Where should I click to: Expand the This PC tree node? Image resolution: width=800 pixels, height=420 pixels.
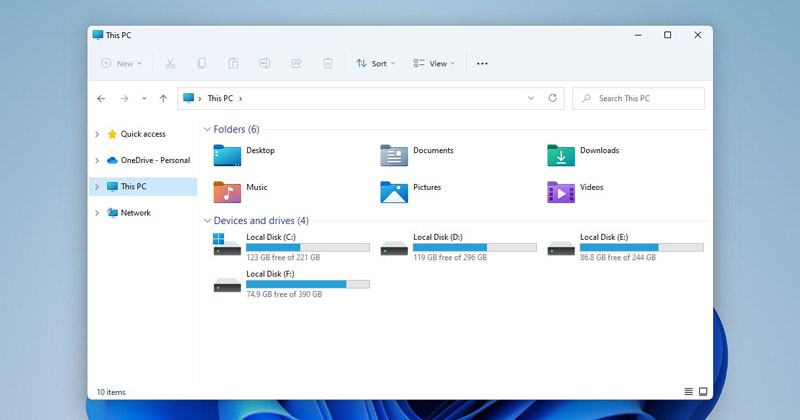tap(97, 187)
